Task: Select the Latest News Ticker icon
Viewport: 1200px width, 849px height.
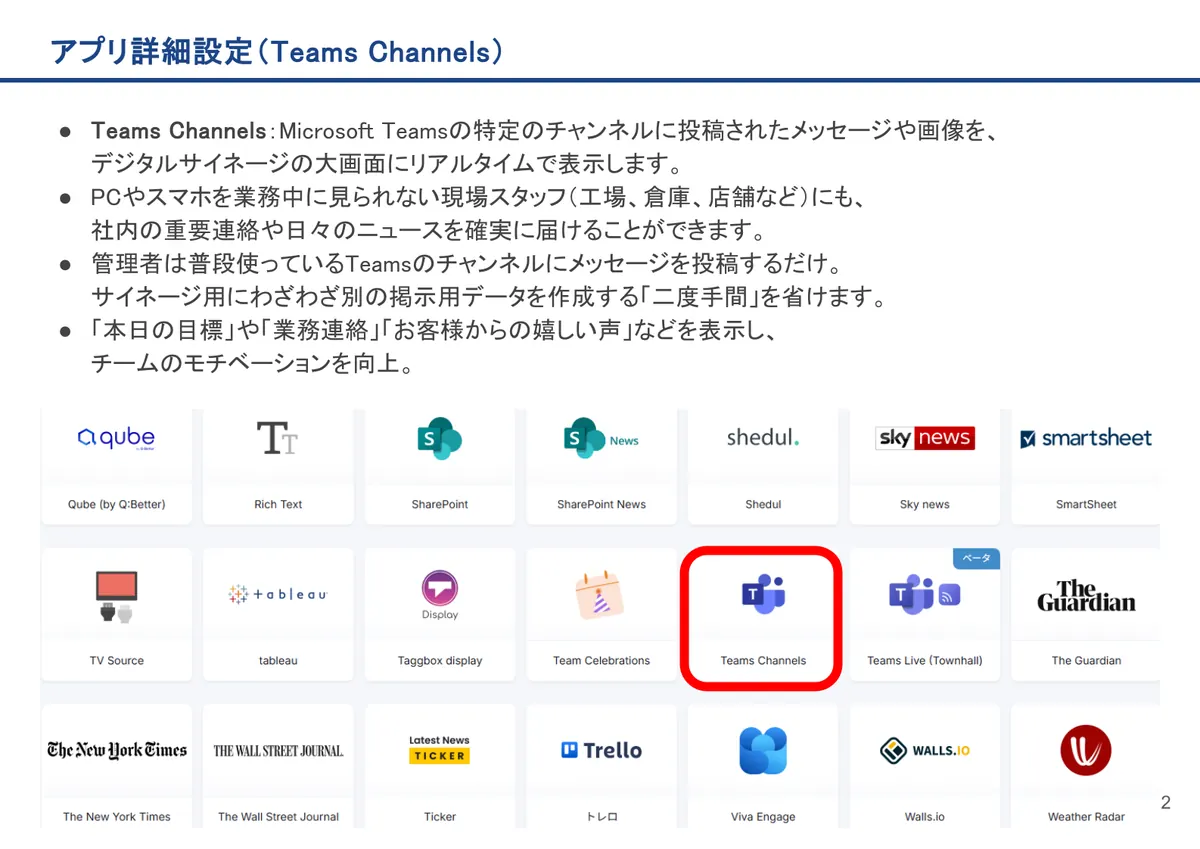Action: 440,749
